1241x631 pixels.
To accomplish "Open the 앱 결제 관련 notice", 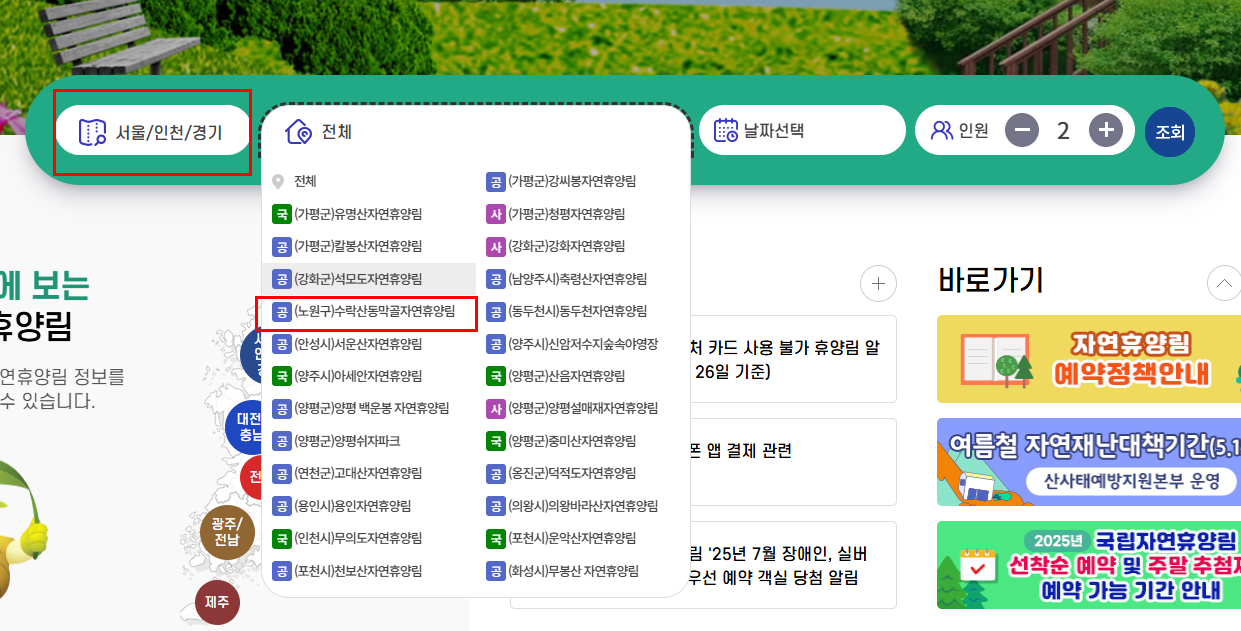I will [793, 462].
